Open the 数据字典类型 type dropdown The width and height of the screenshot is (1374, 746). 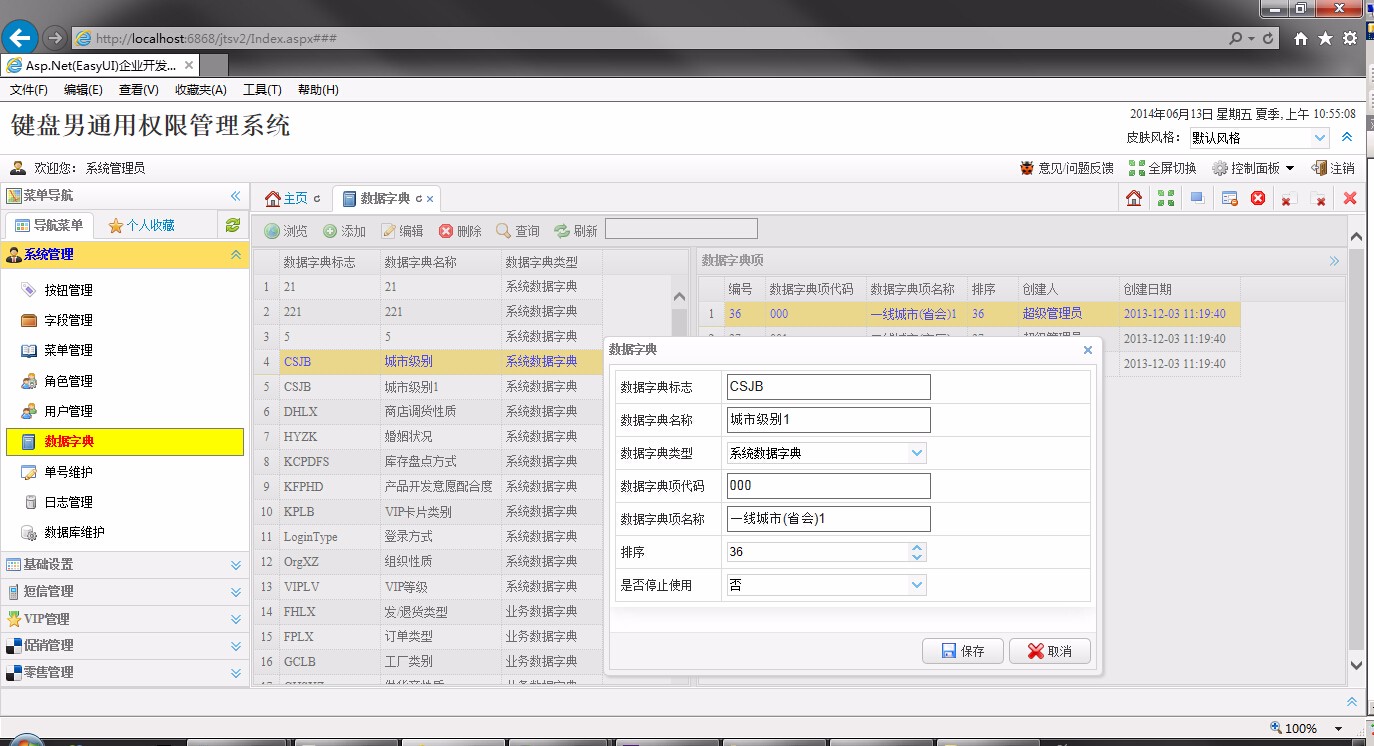point(917,452)
